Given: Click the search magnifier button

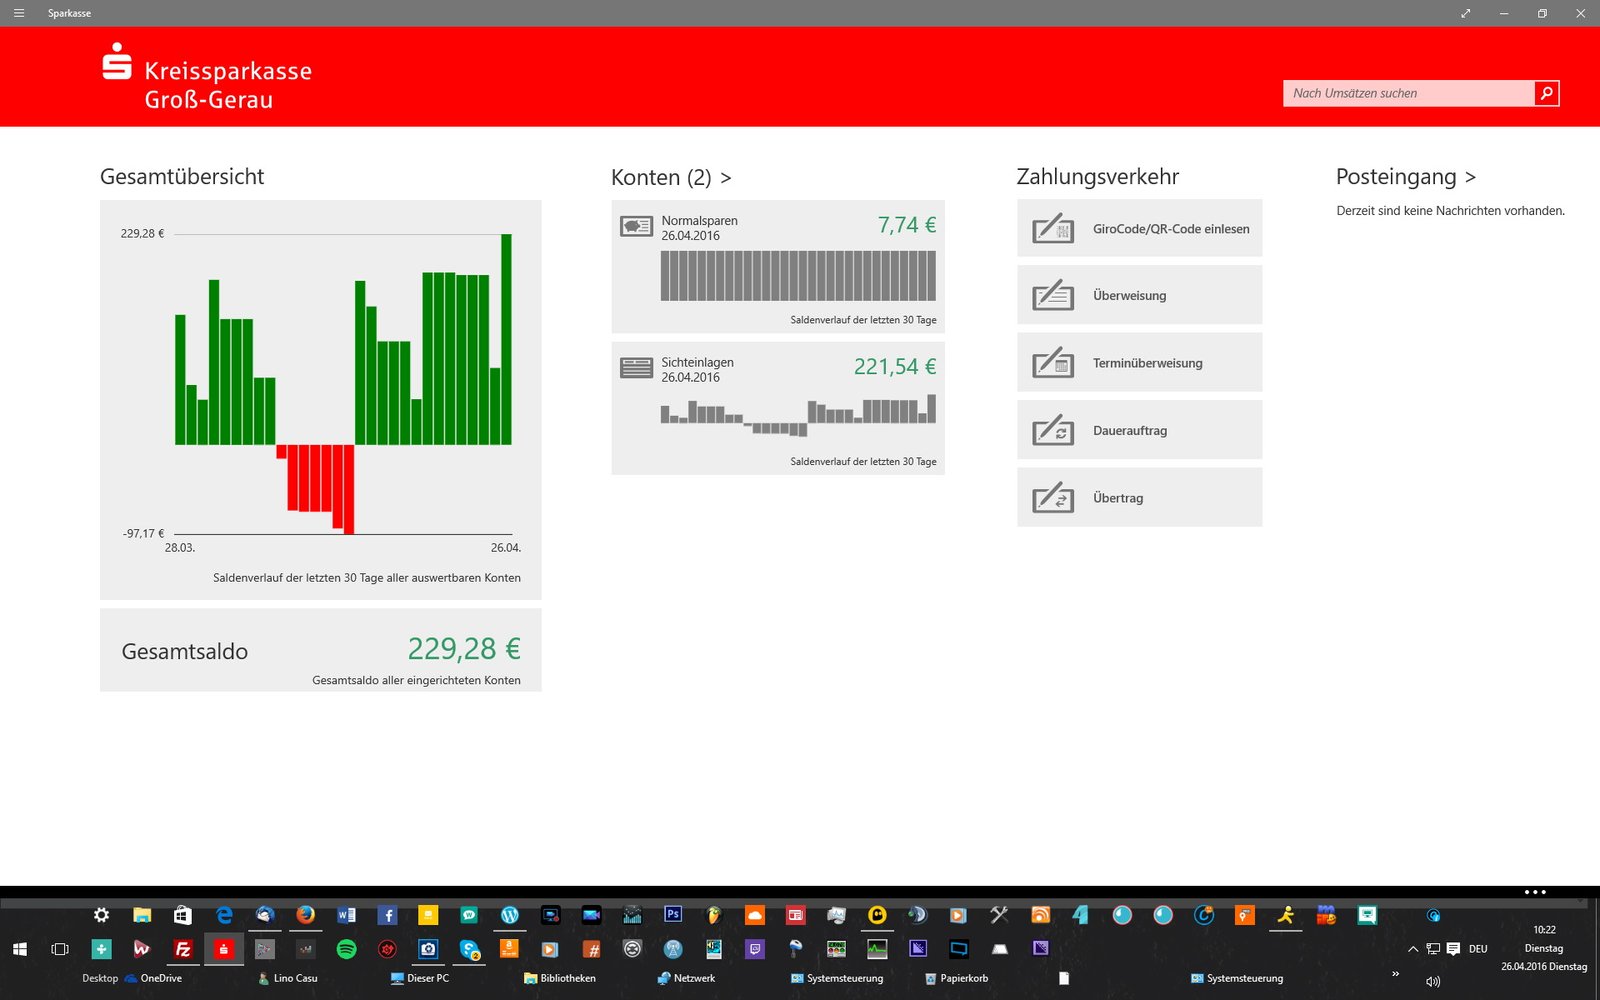Looking at the screenshot, I should 1546,93.
